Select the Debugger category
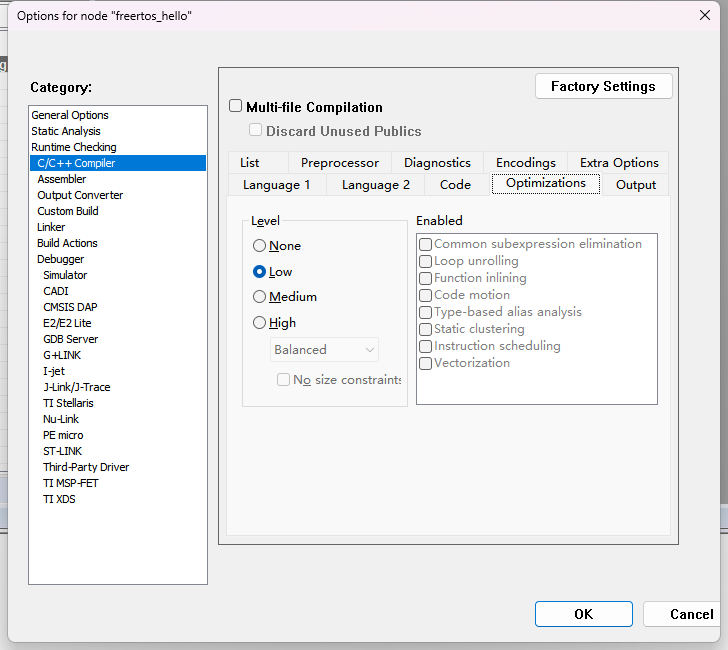 60,259
